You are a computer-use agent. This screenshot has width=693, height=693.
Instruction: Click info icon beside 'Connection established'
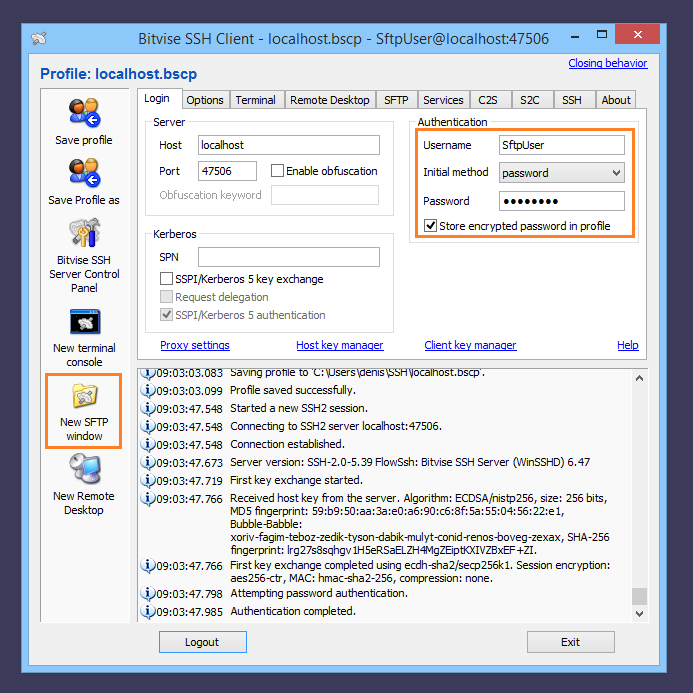pyautogui.click(x=148, y=444)
